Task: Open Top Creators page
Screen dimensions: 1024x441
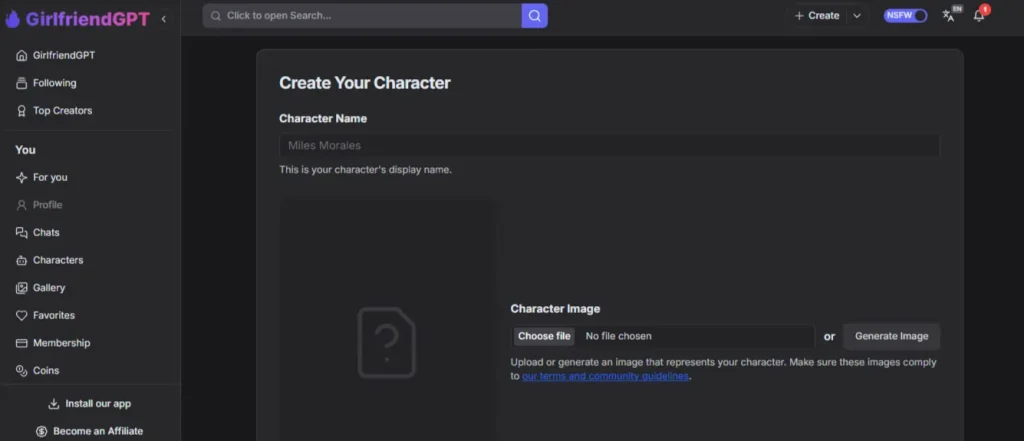Action: point(62,110)
